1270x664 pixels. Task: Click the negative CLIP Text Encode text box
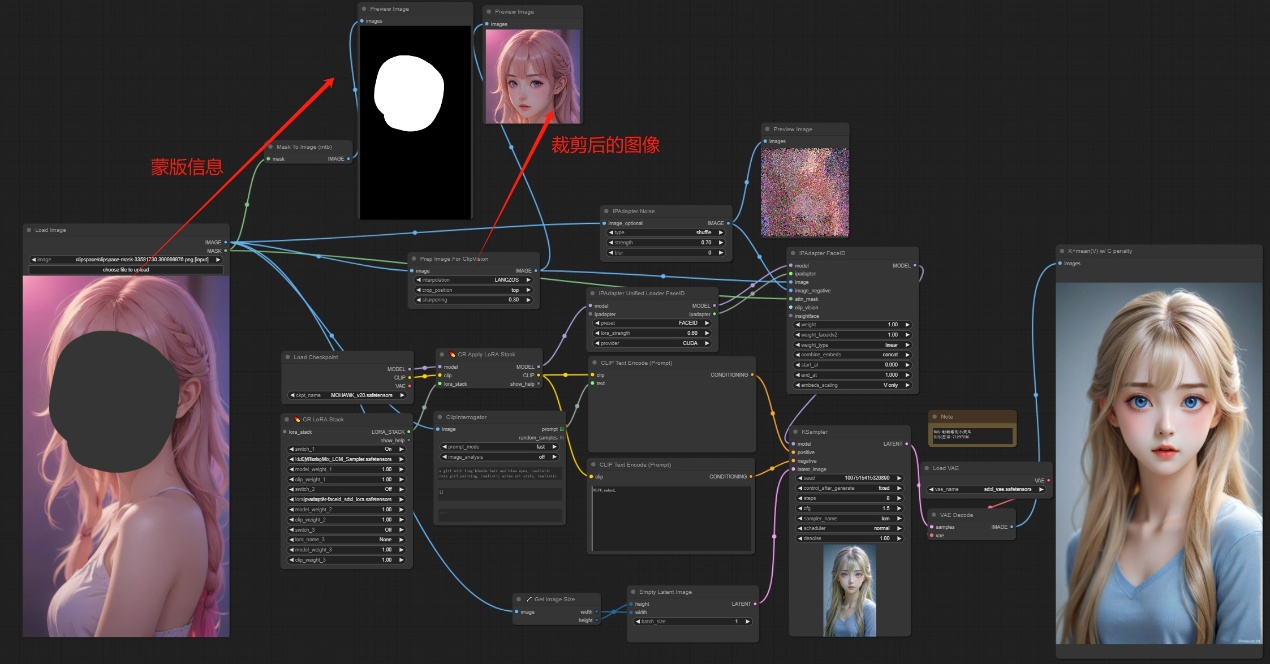(x=669, y=517)
